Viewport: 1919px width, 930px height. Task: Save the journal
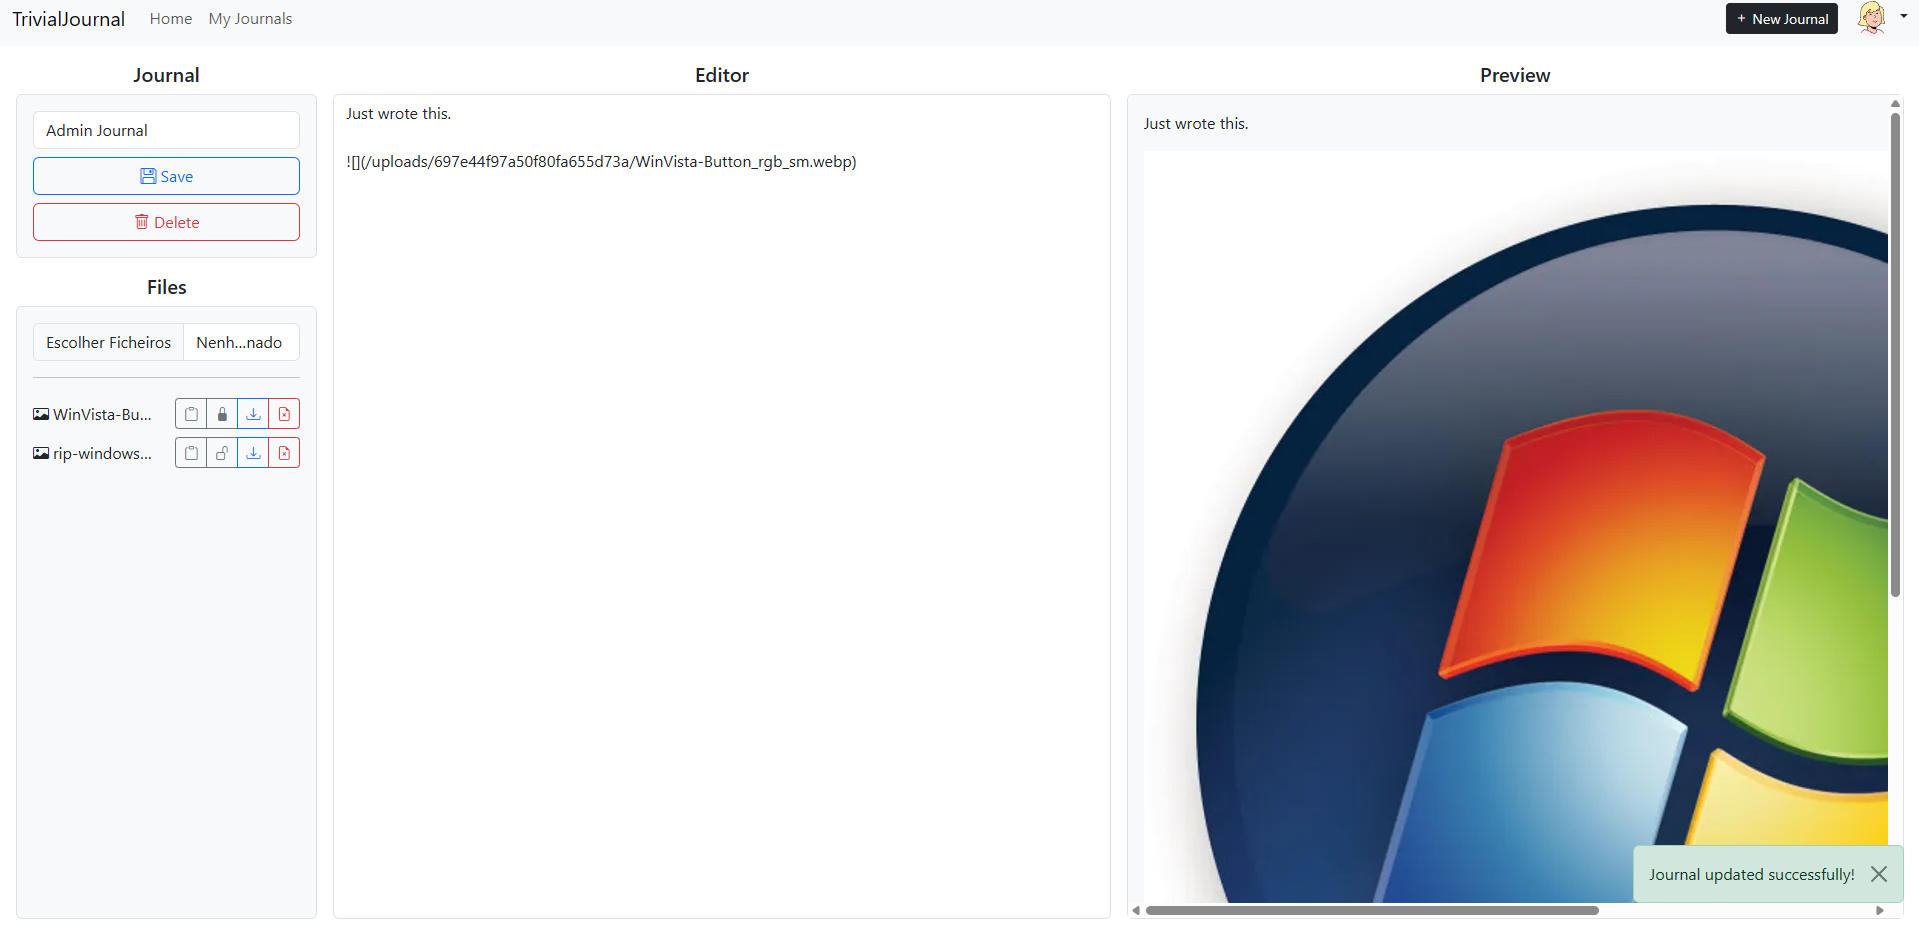[x=166, y=176]
